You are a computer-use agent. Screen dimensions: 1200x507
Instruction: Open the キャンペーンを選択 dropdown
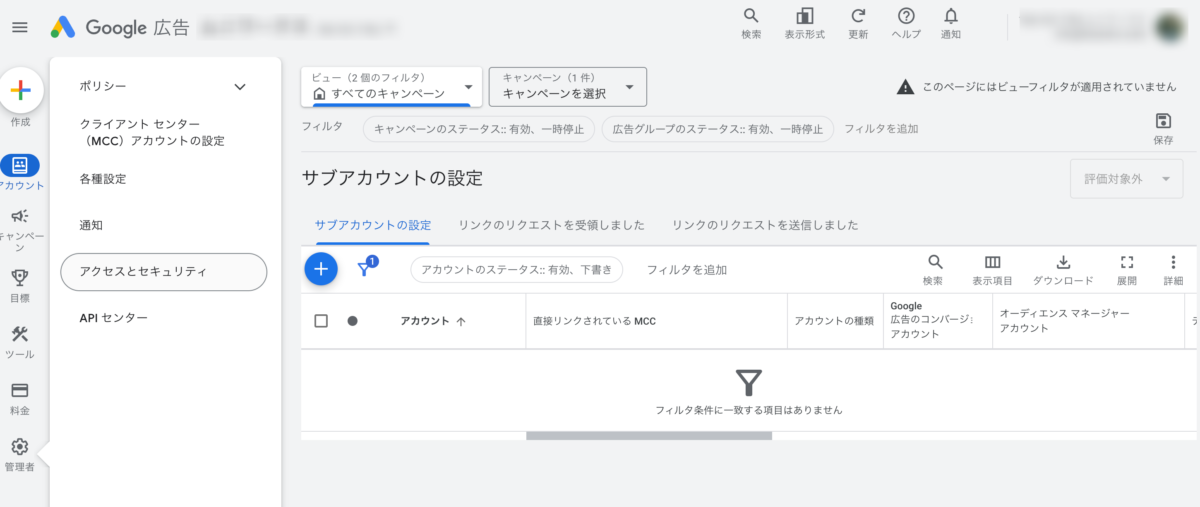click(568, 87)
